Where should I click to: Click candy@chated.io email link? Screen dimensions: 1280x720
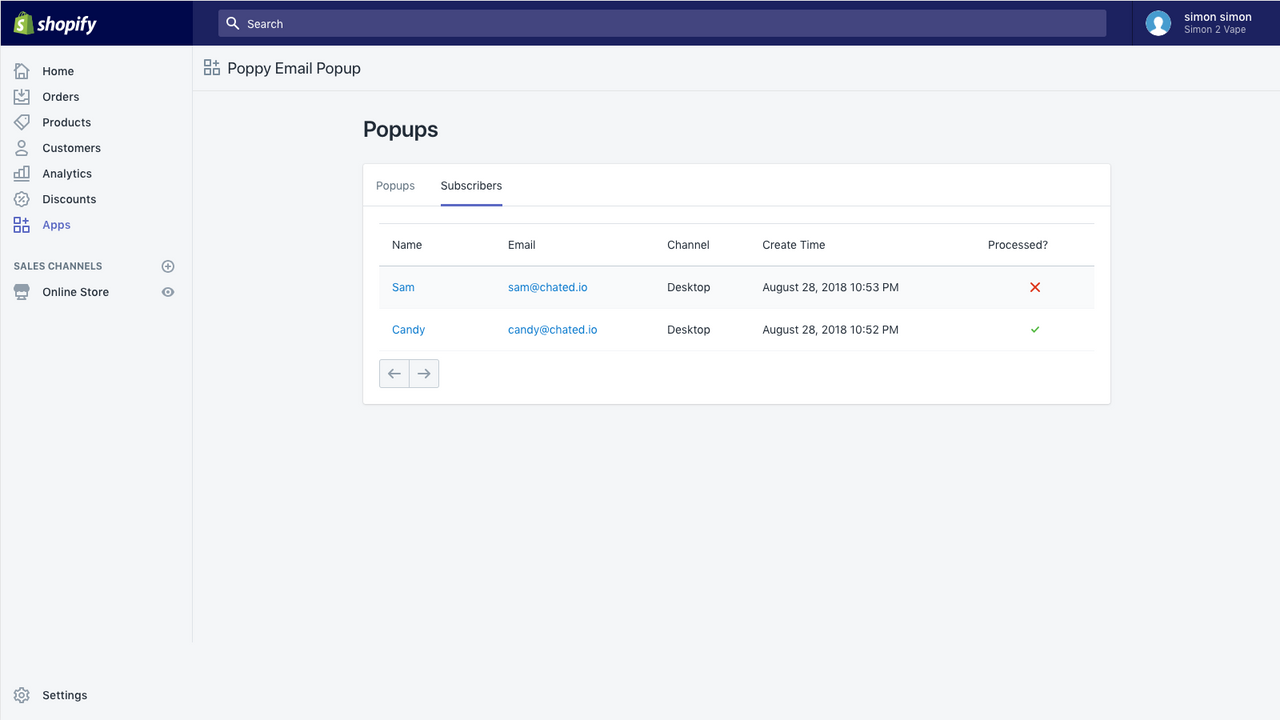552,329
